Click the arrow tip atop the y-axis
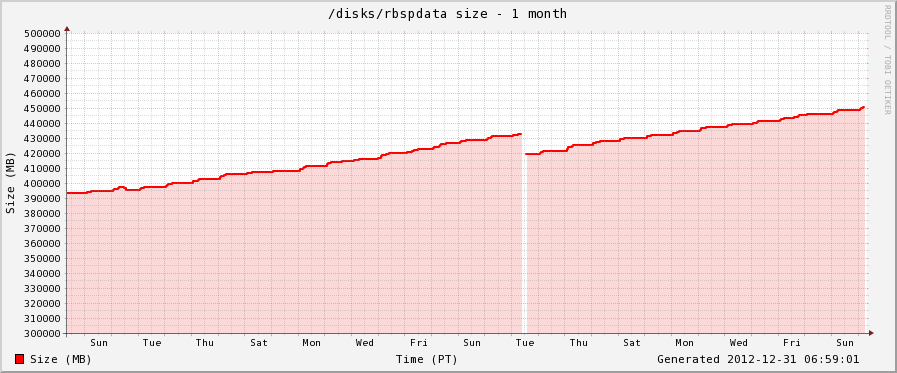 click(x=67, y=27)
